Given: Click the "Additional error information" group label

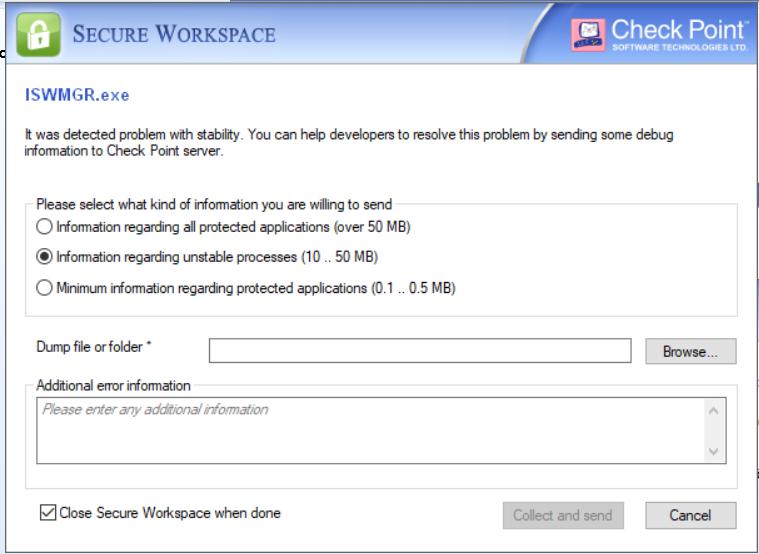Looking at the screenshot, I should (x=113, y=384).
